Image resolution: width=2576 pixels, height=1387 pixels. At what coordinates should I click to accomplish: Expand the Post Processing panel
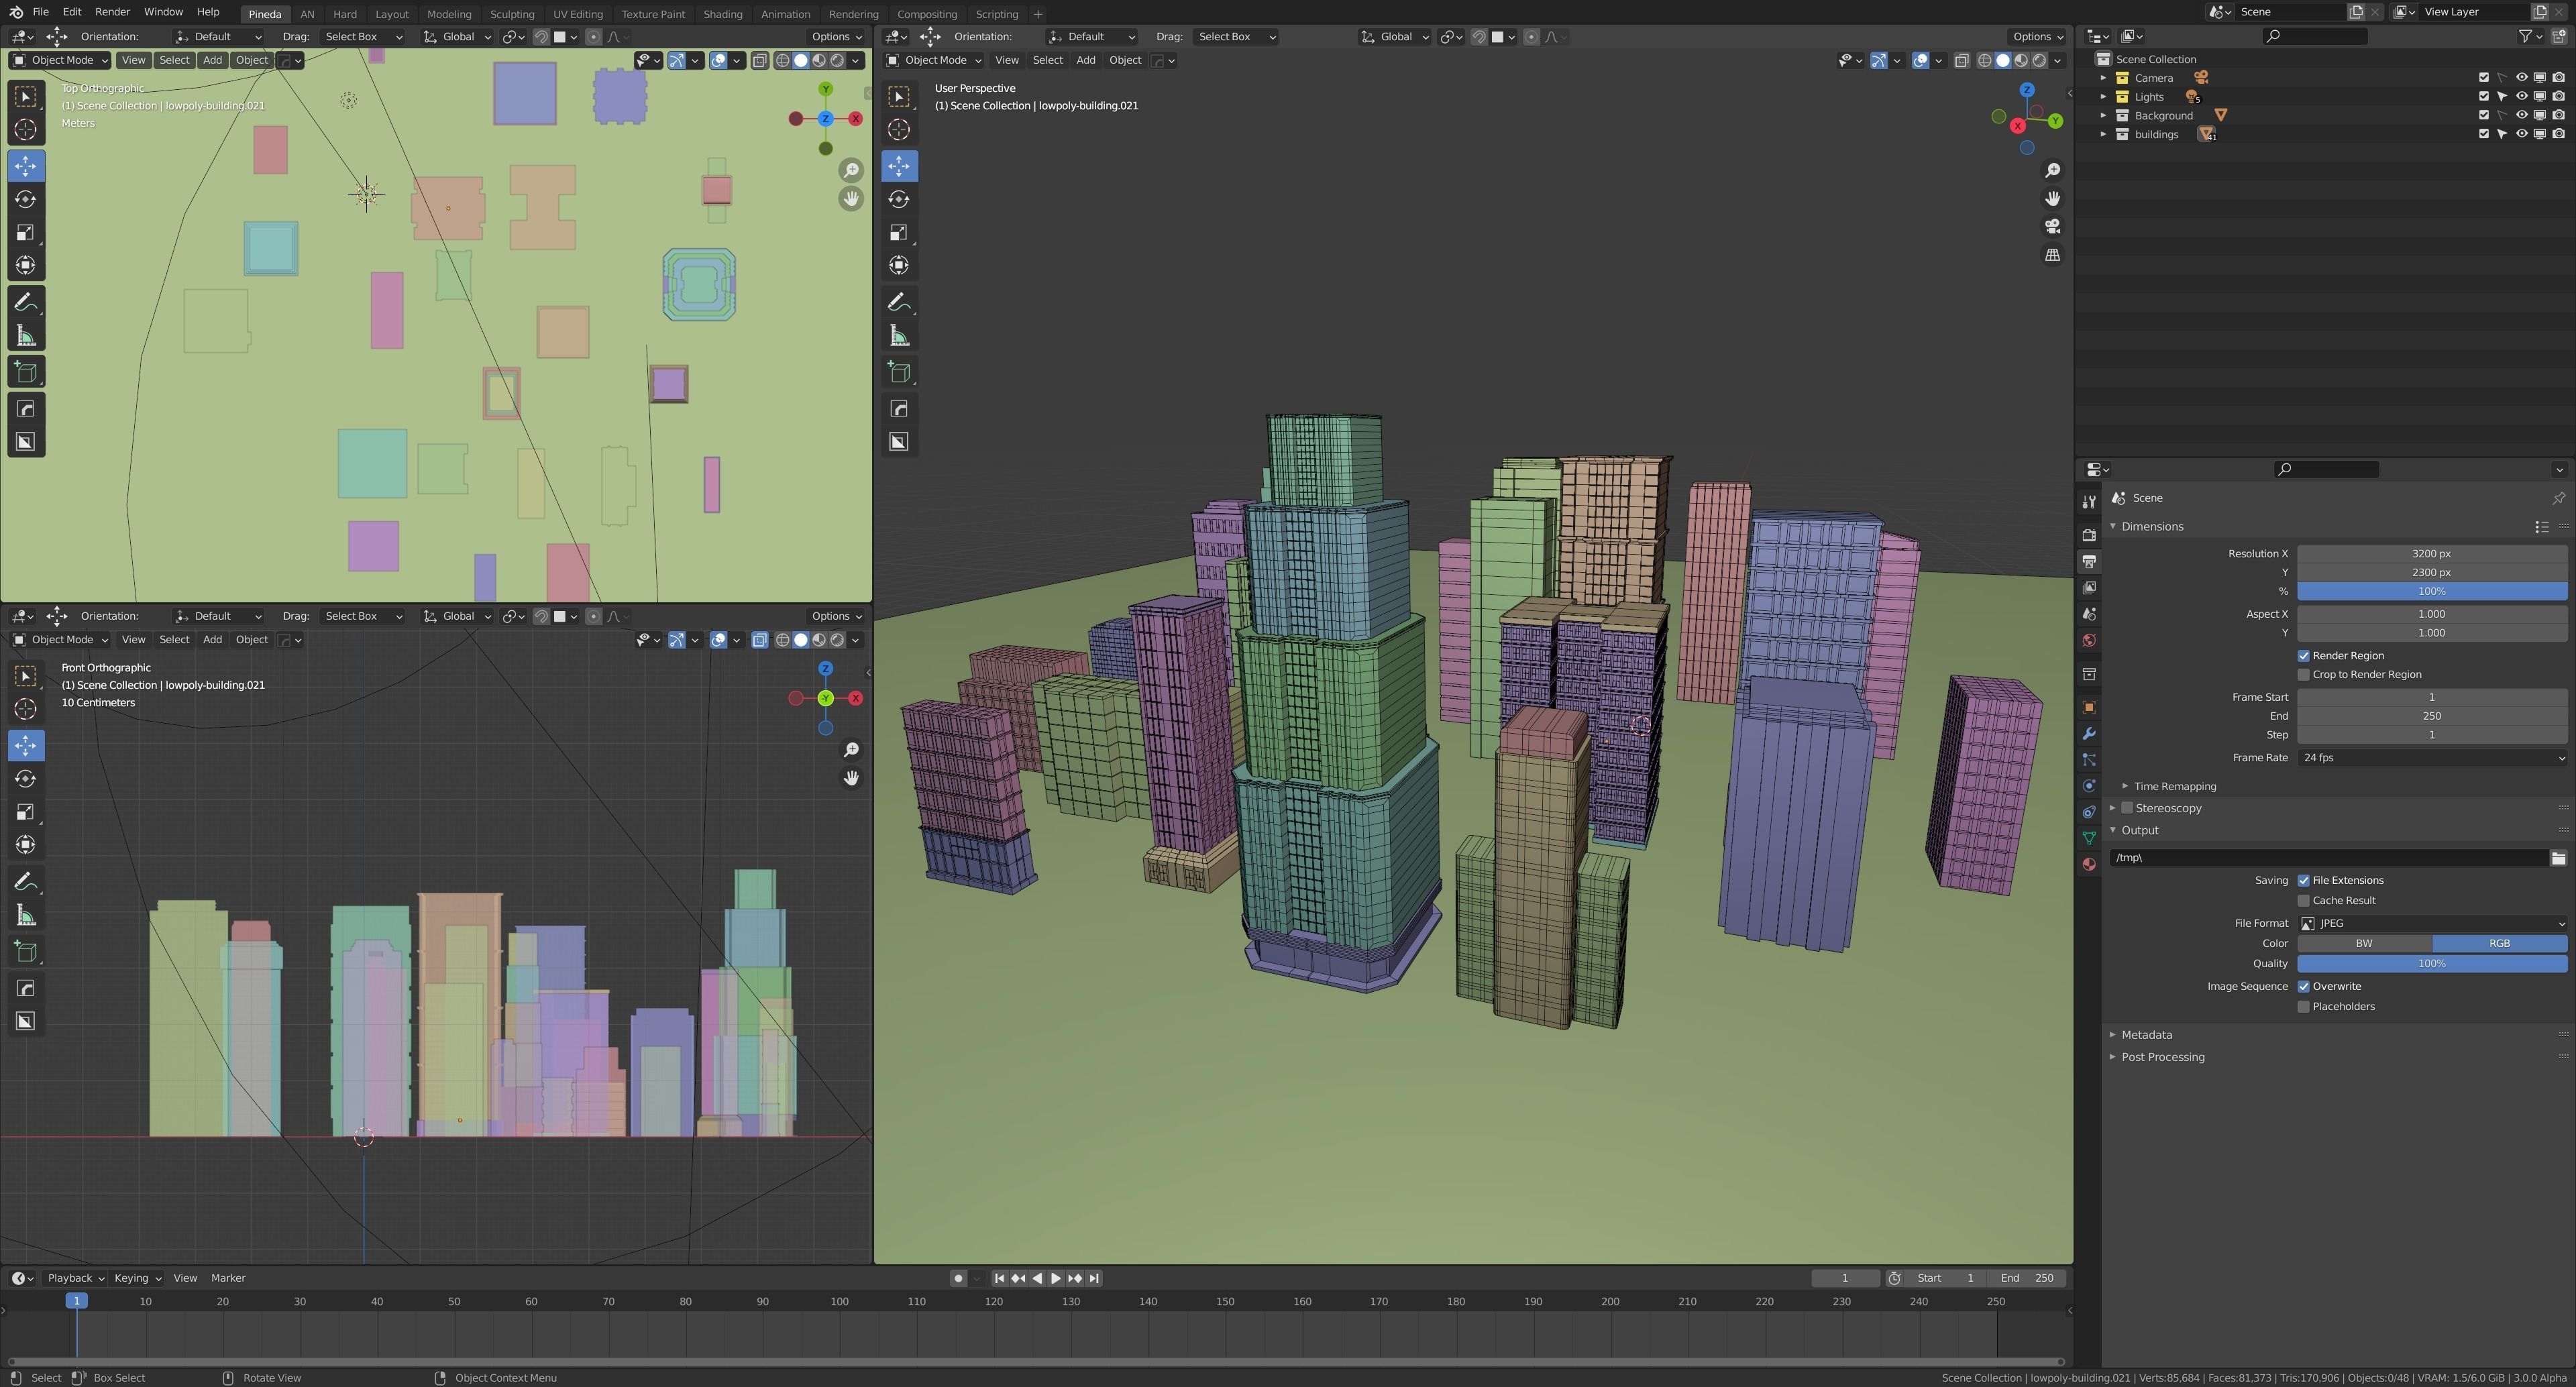(x=2113, y=1057)
